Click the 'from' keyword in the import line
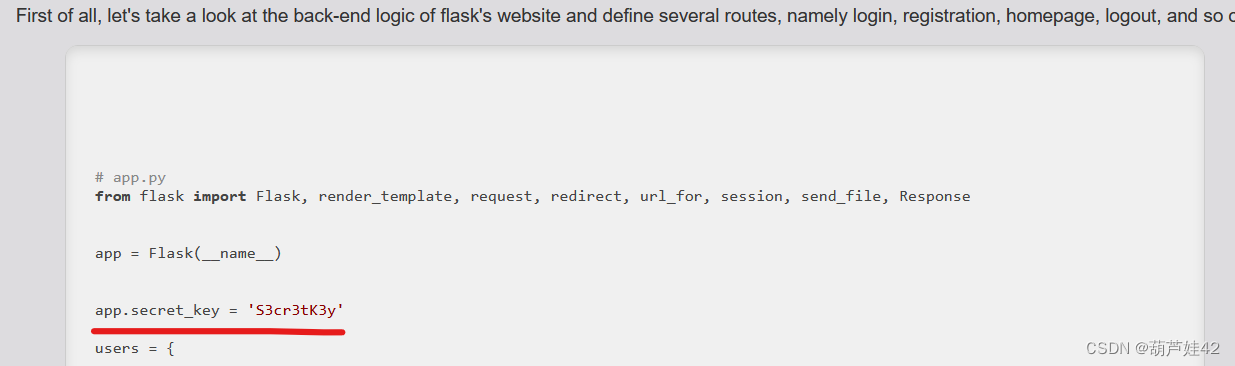Viewport: 1235px width, 366px height. coord(113,196)
